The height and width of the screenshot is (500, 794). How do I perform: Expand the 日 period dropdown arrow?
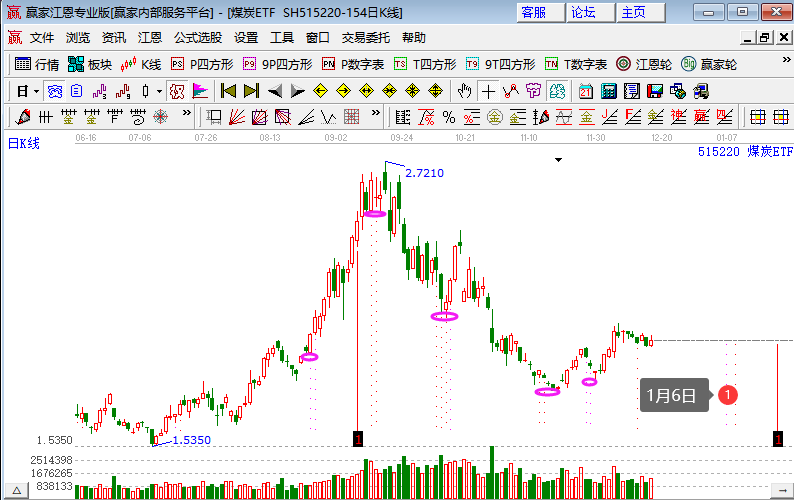click(x=36, y=92)
